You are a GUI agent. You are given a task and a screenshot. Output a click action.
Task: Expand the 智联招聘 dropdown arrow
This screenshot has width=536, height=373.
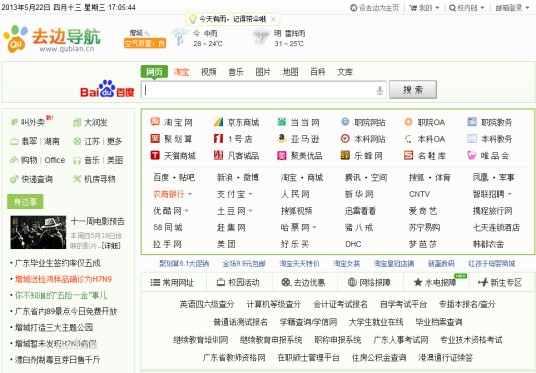click(x=509, y=194)
